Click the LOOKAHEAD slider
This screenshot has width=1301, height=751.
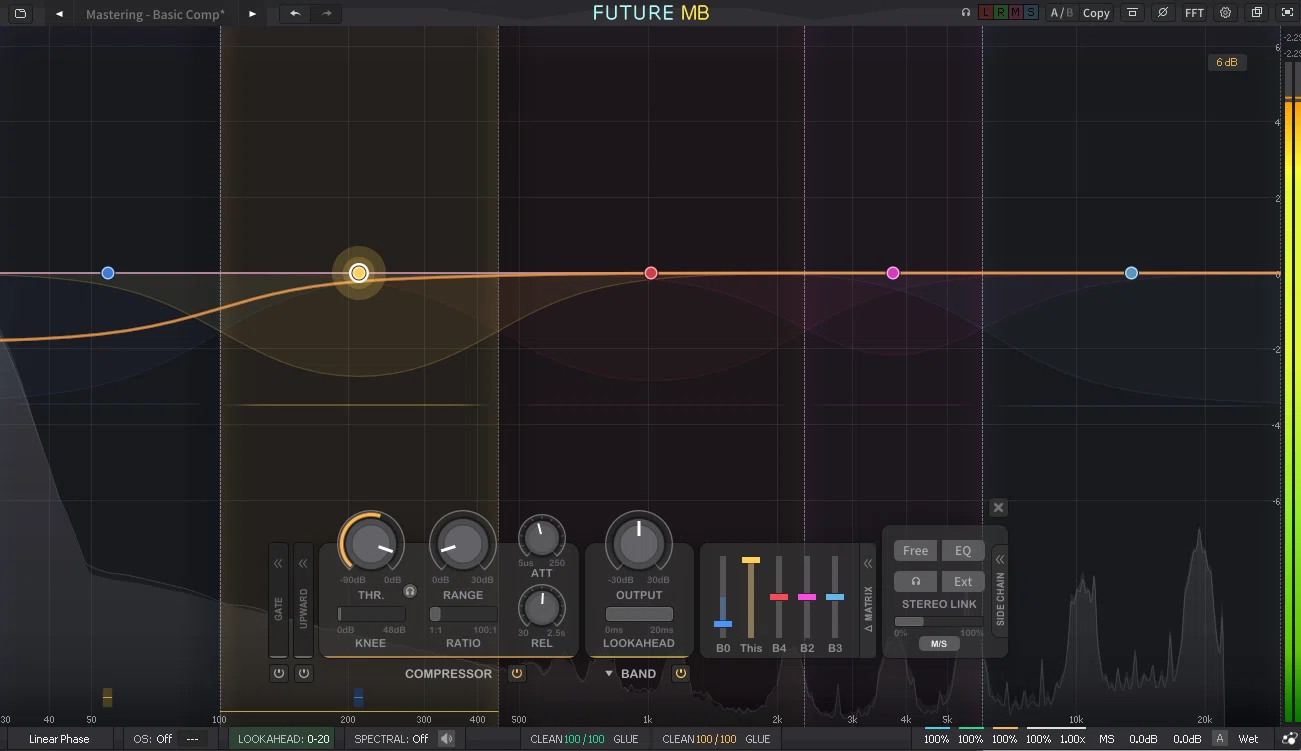(639, 614)
